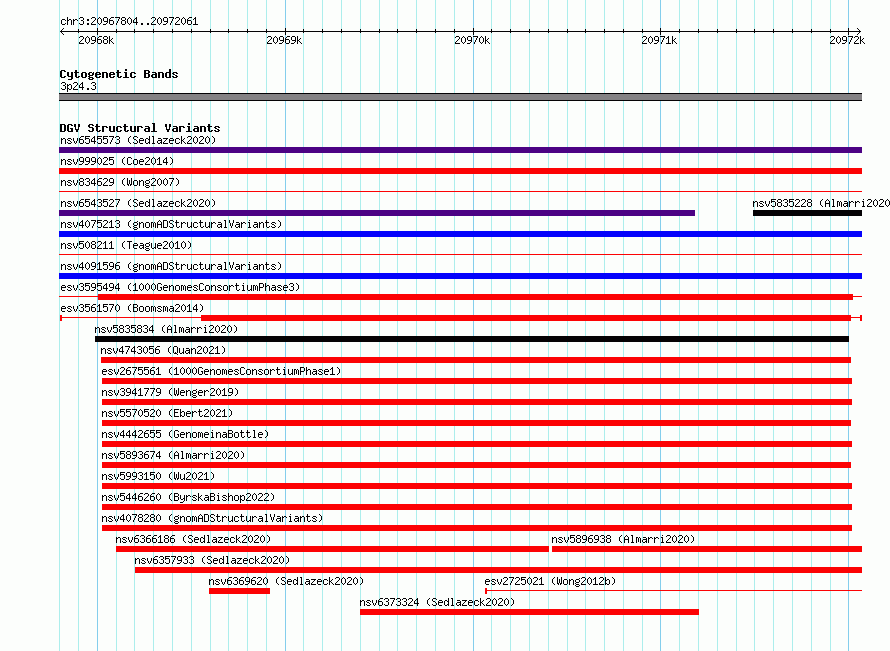Select the red nsv6357933 variant bar
Image resolution: width=890 pixels, height=651 pixels.
(498, 570)
